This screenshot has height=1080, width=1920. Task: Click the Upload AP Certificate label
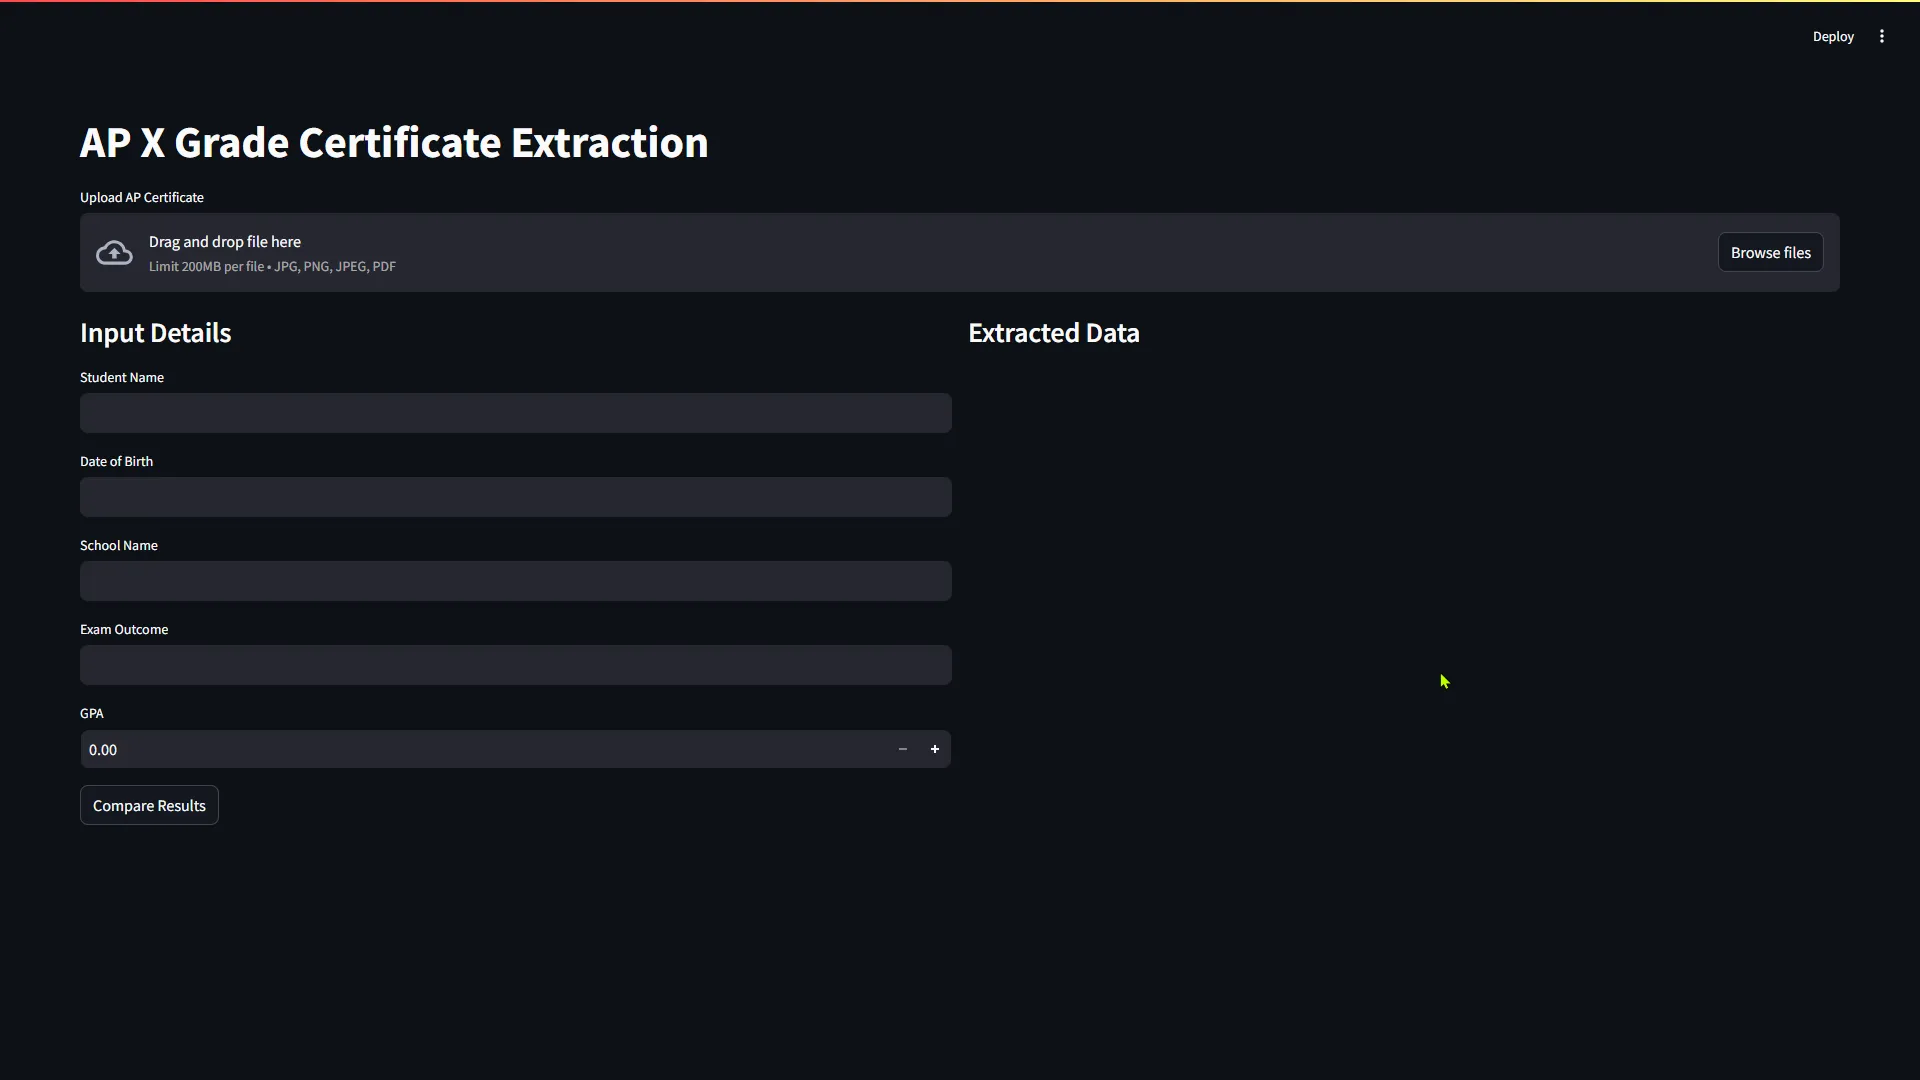click(x=141, y=197)
